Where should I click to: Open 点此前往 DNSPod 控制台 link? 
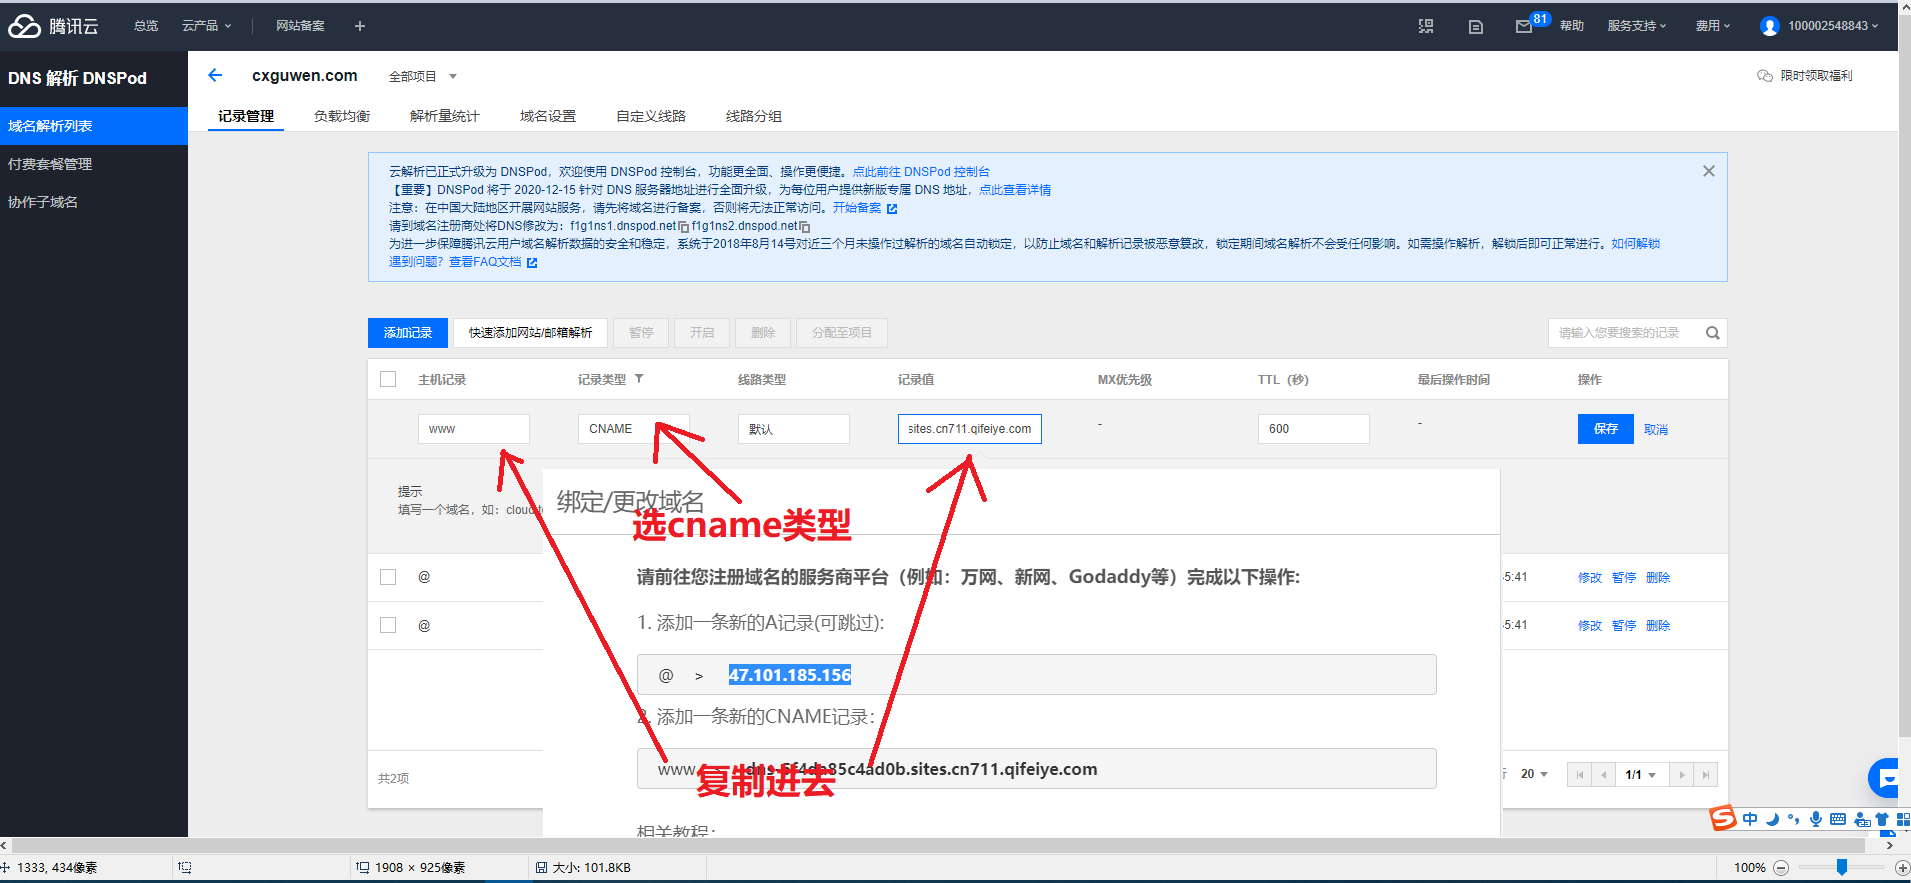[x=921, y=172]
